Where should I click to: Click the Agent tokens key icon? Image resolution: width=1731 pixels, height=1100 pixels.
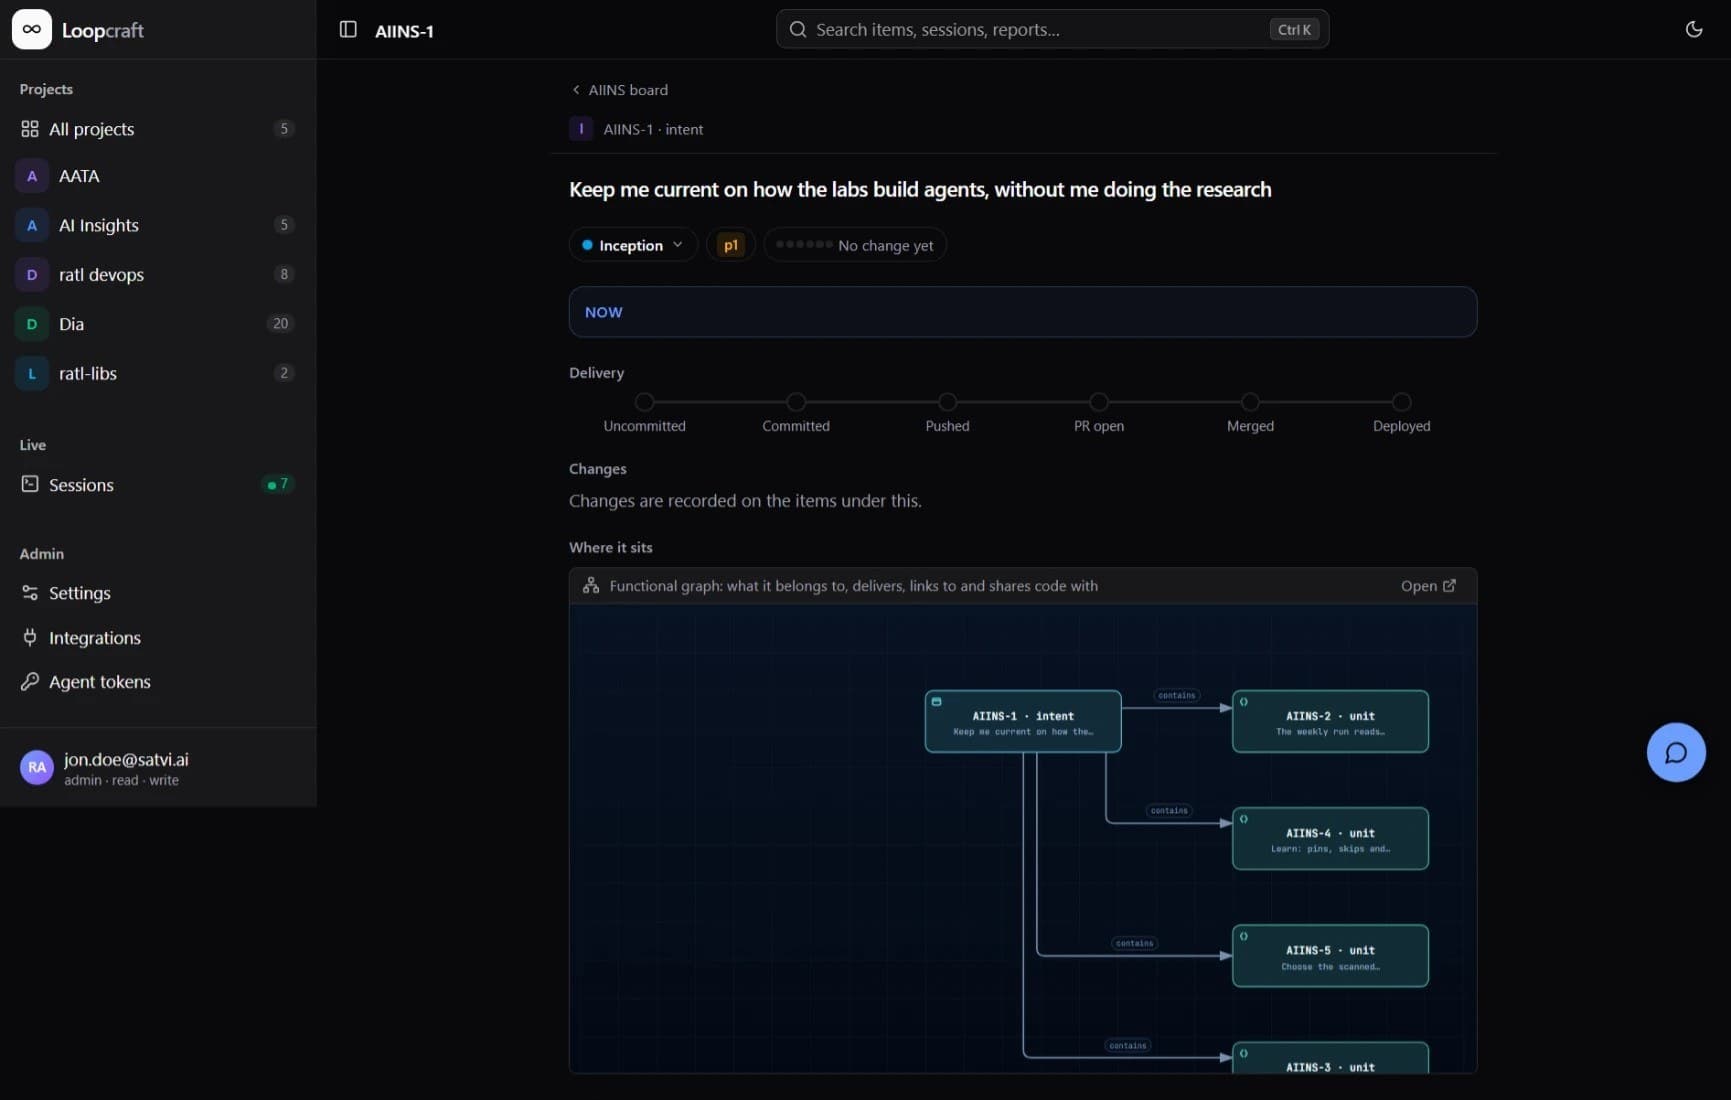pos(30,681)
